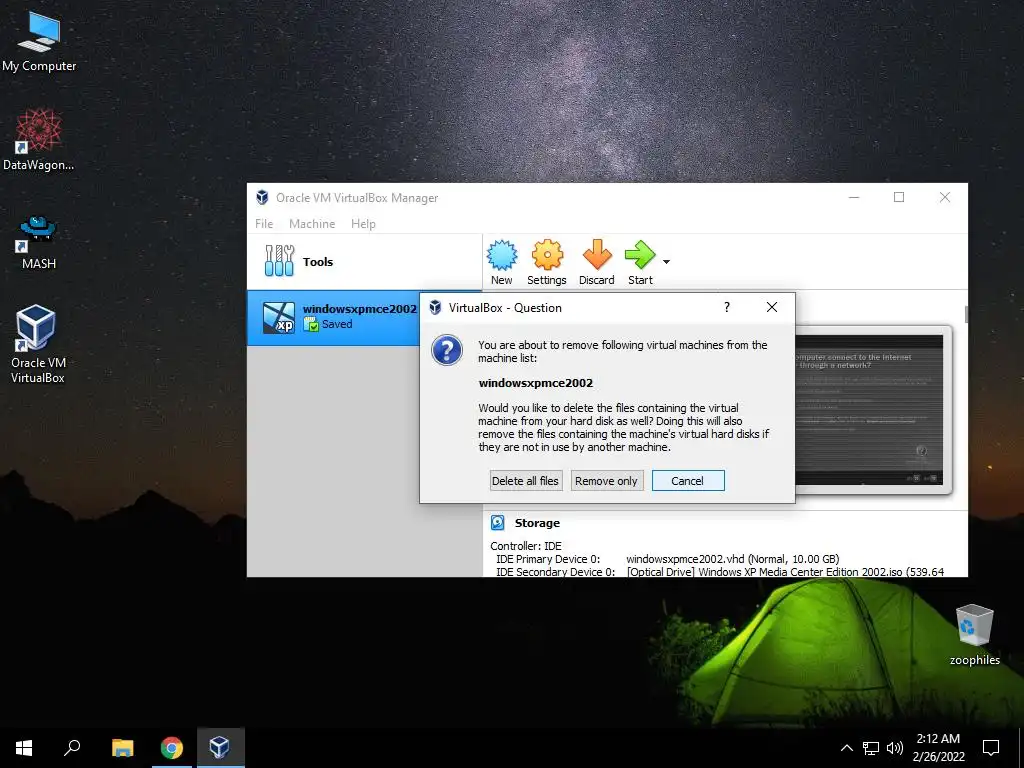Cancel the VM removal dialog
Image resolution: width=1024 pixels, height=768 pixels.
click(x=688, y=481)
